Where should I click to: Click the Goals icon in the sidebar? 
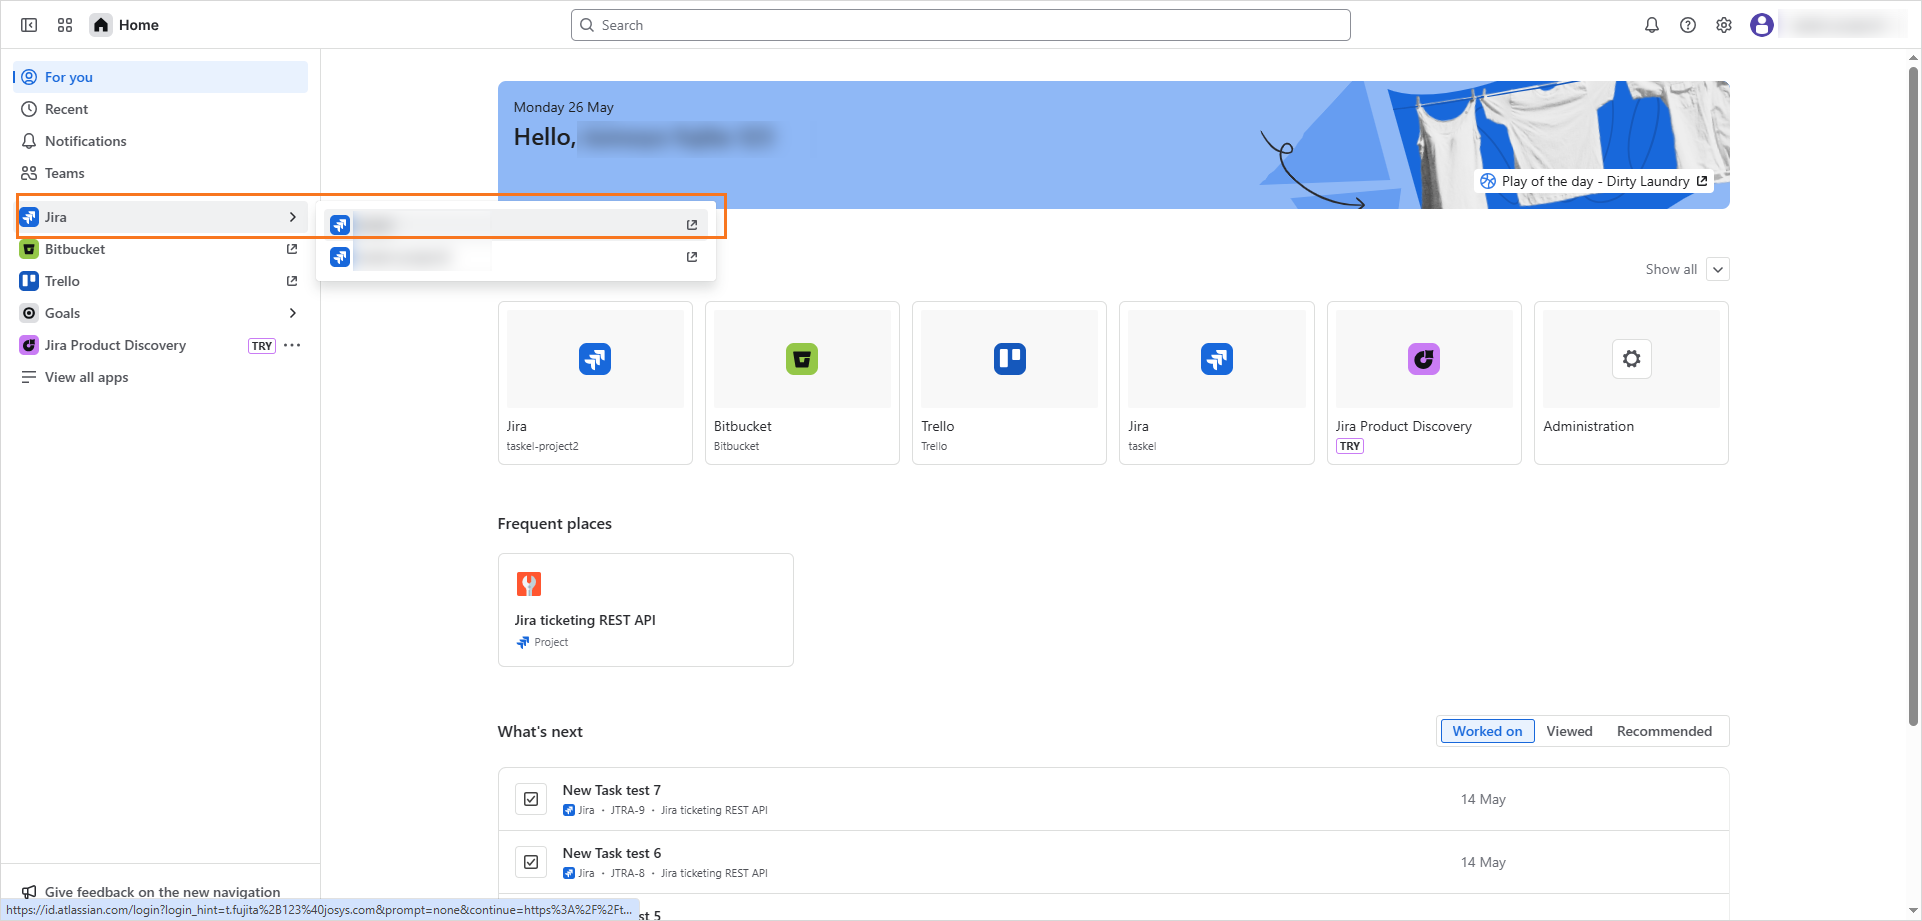pos(29,313)
